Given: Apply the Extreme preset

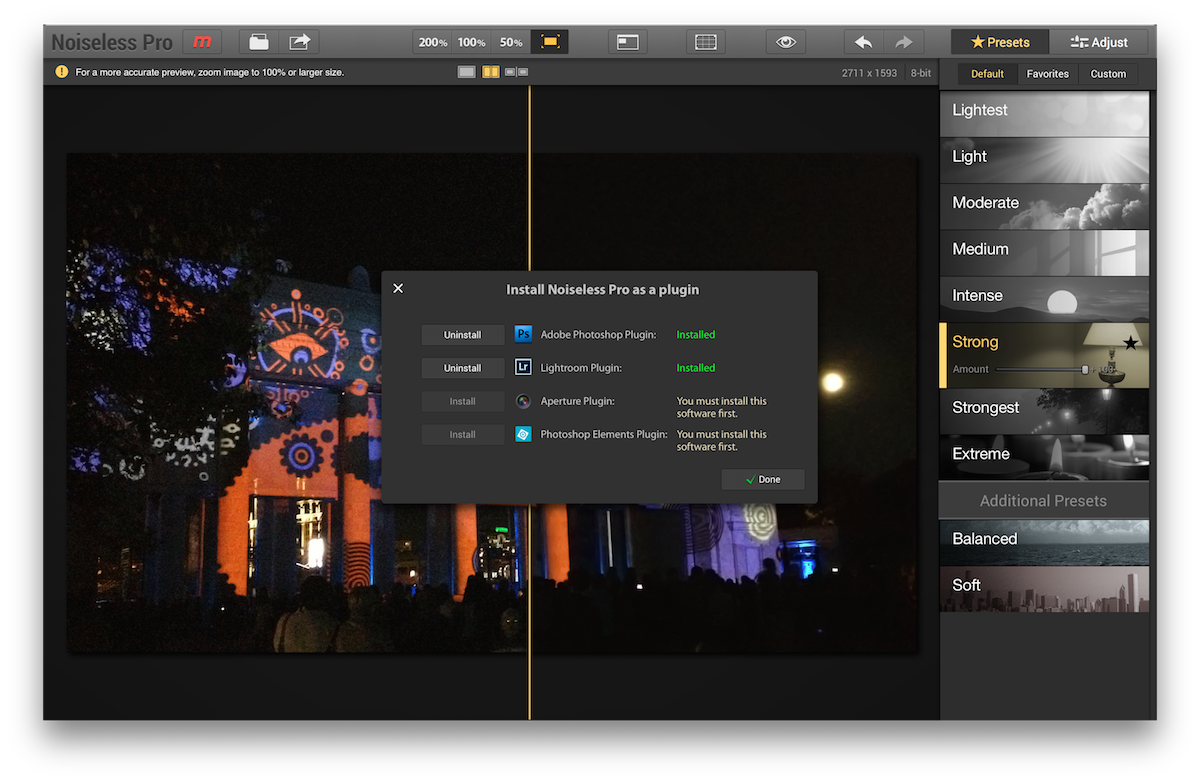Looking at the screenshot, I should [1044, 457].
